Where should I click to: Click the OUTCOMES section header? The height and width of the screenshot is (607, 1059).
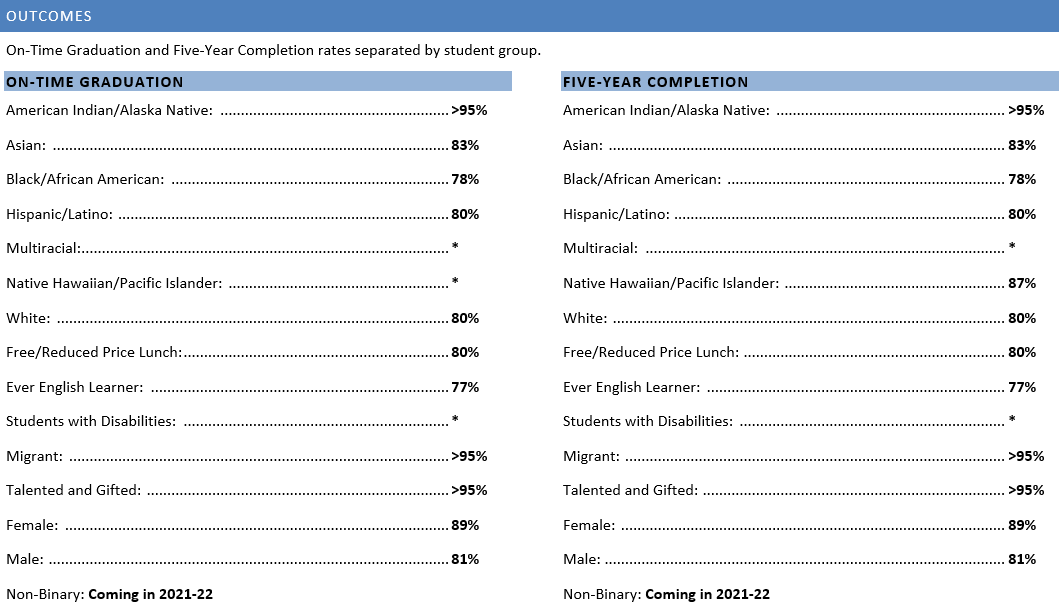point(49,16)
